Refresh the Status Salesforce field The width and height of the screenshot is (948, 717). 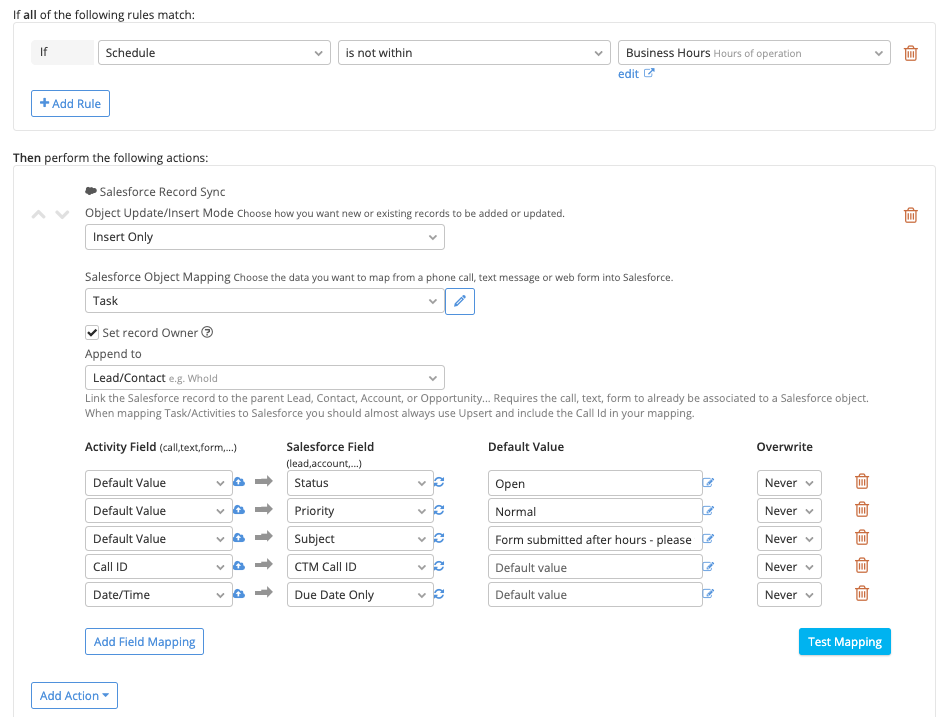tap(439, 483)
